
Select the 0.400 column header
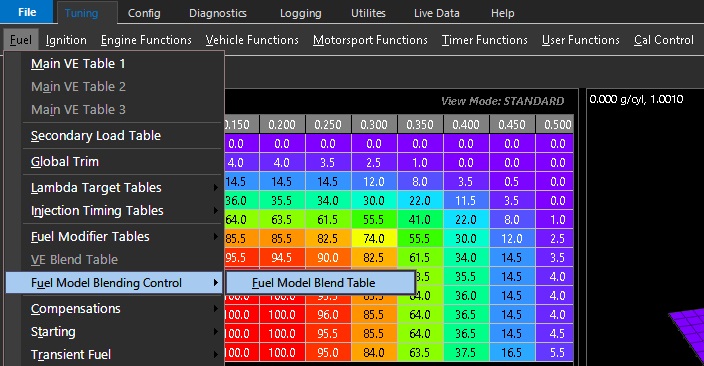[x=466, y=124]
